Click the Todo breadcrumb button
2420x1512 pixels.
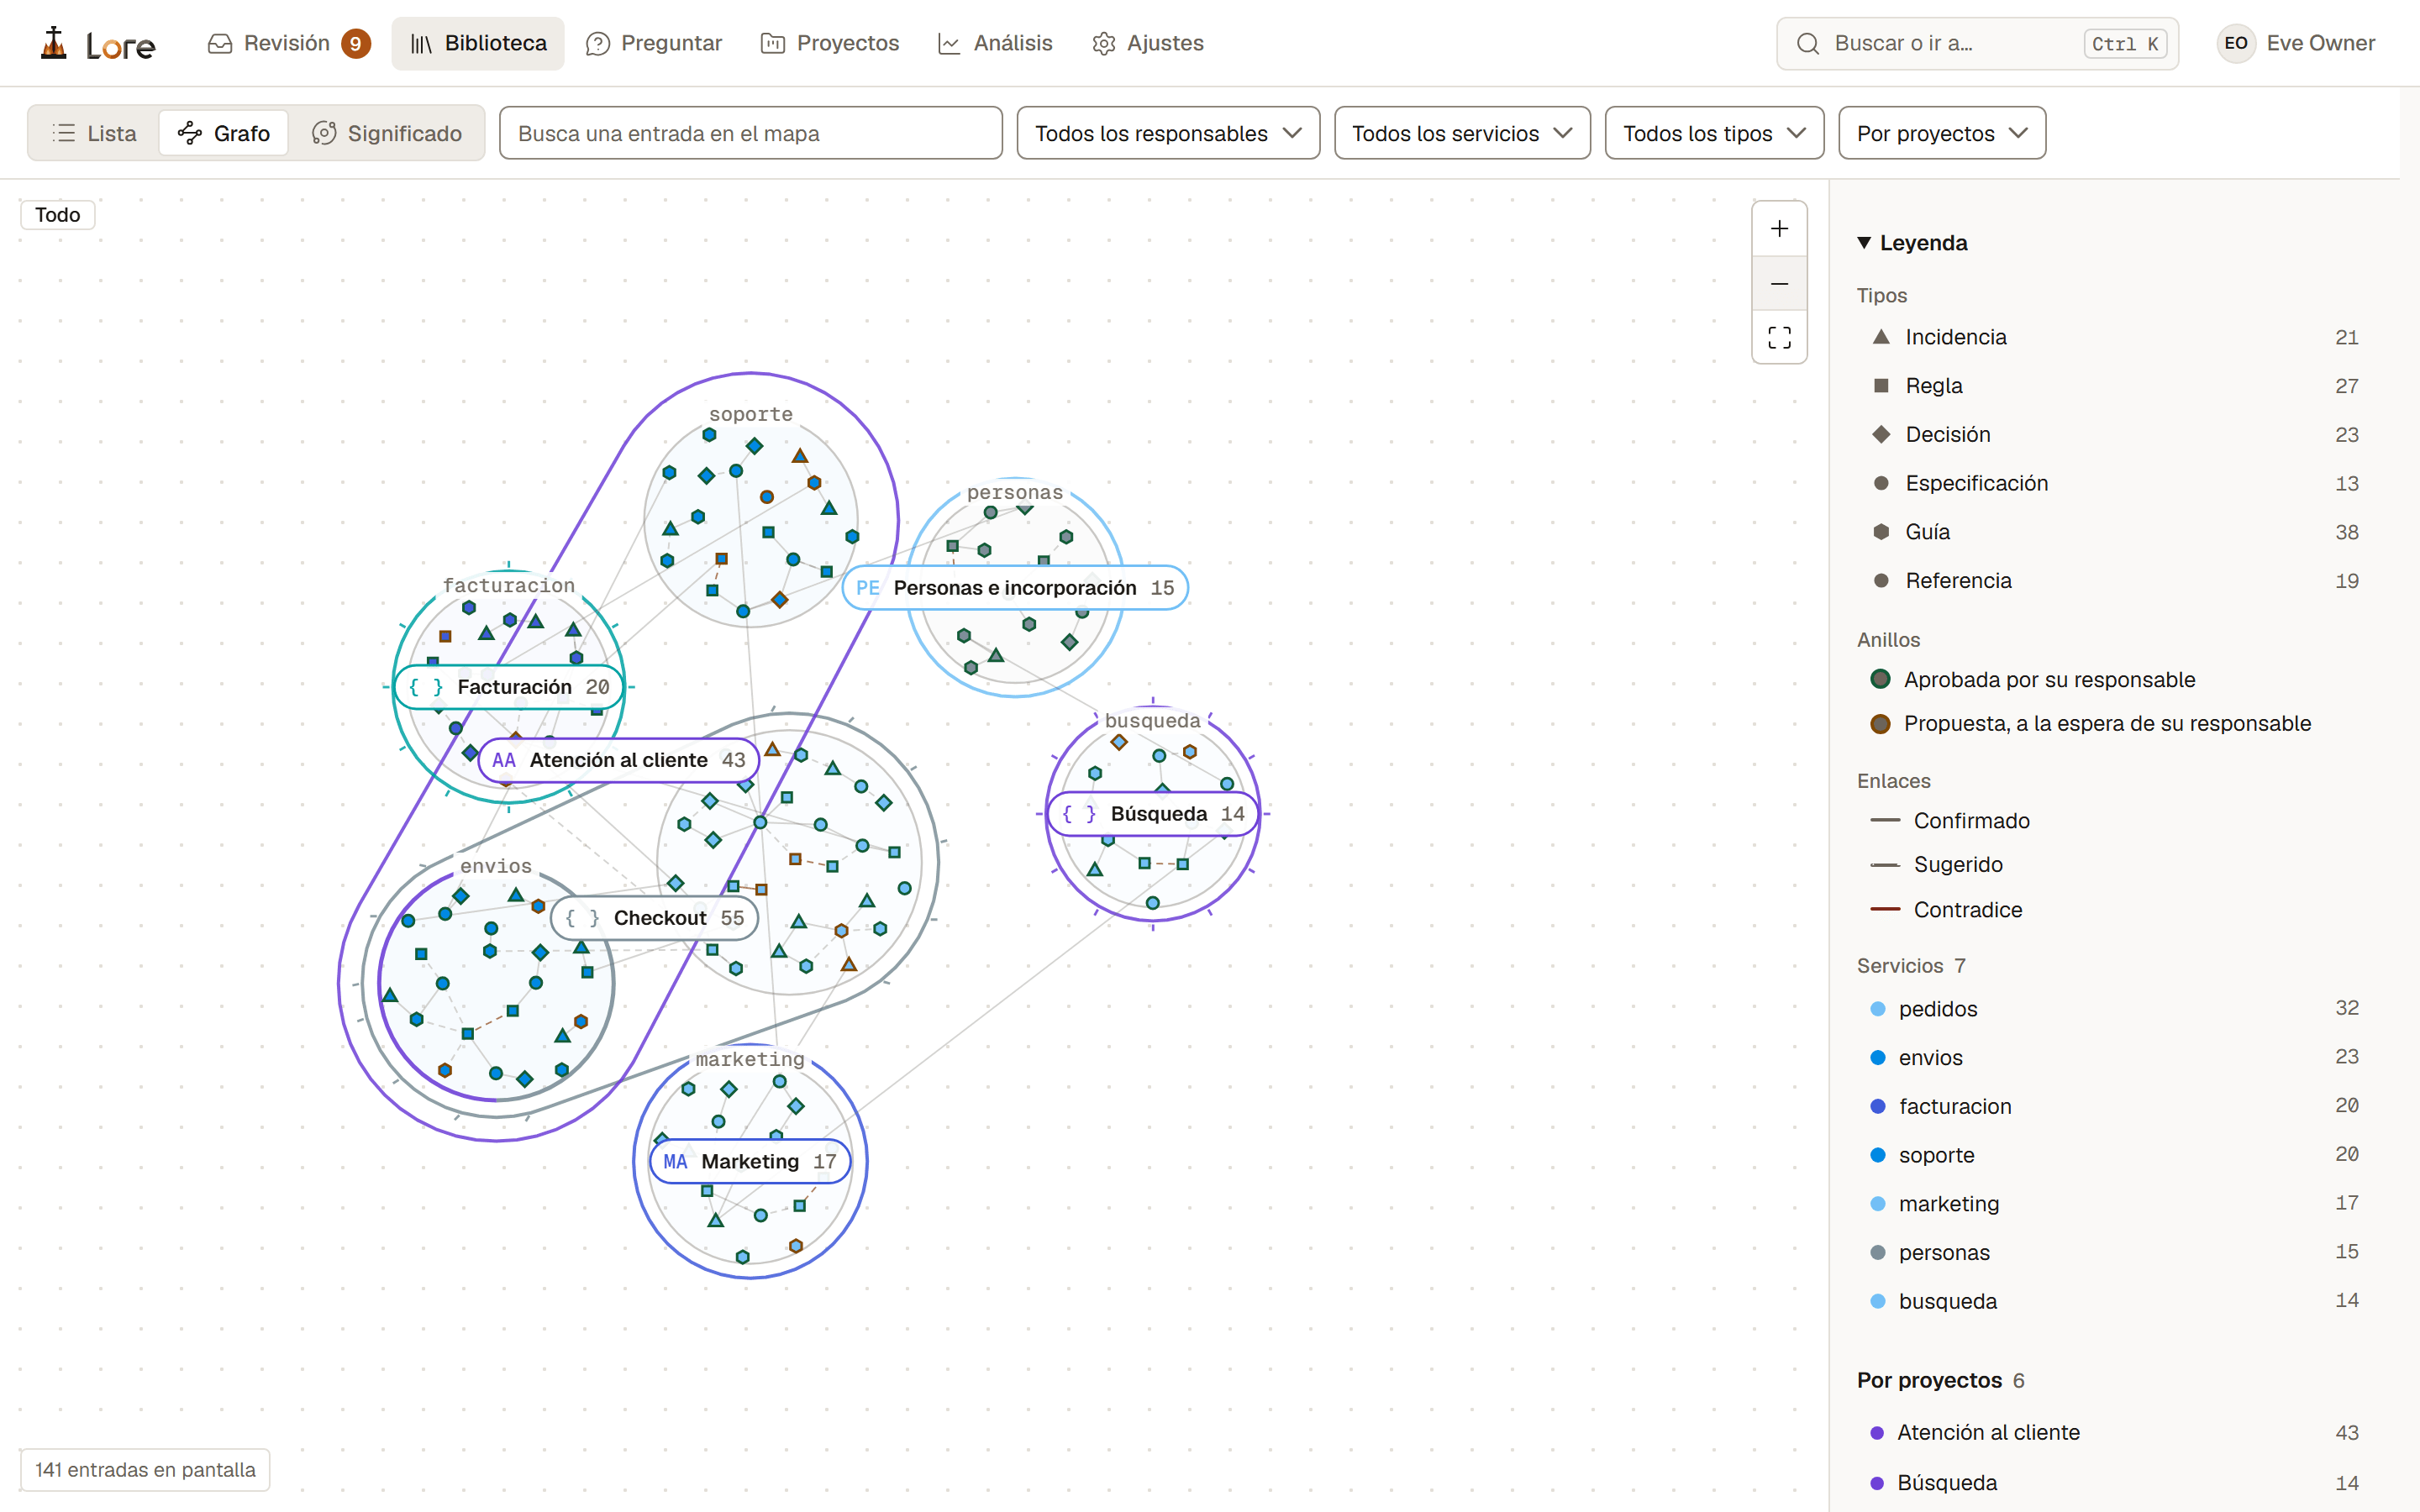click(x=58, y=215)
